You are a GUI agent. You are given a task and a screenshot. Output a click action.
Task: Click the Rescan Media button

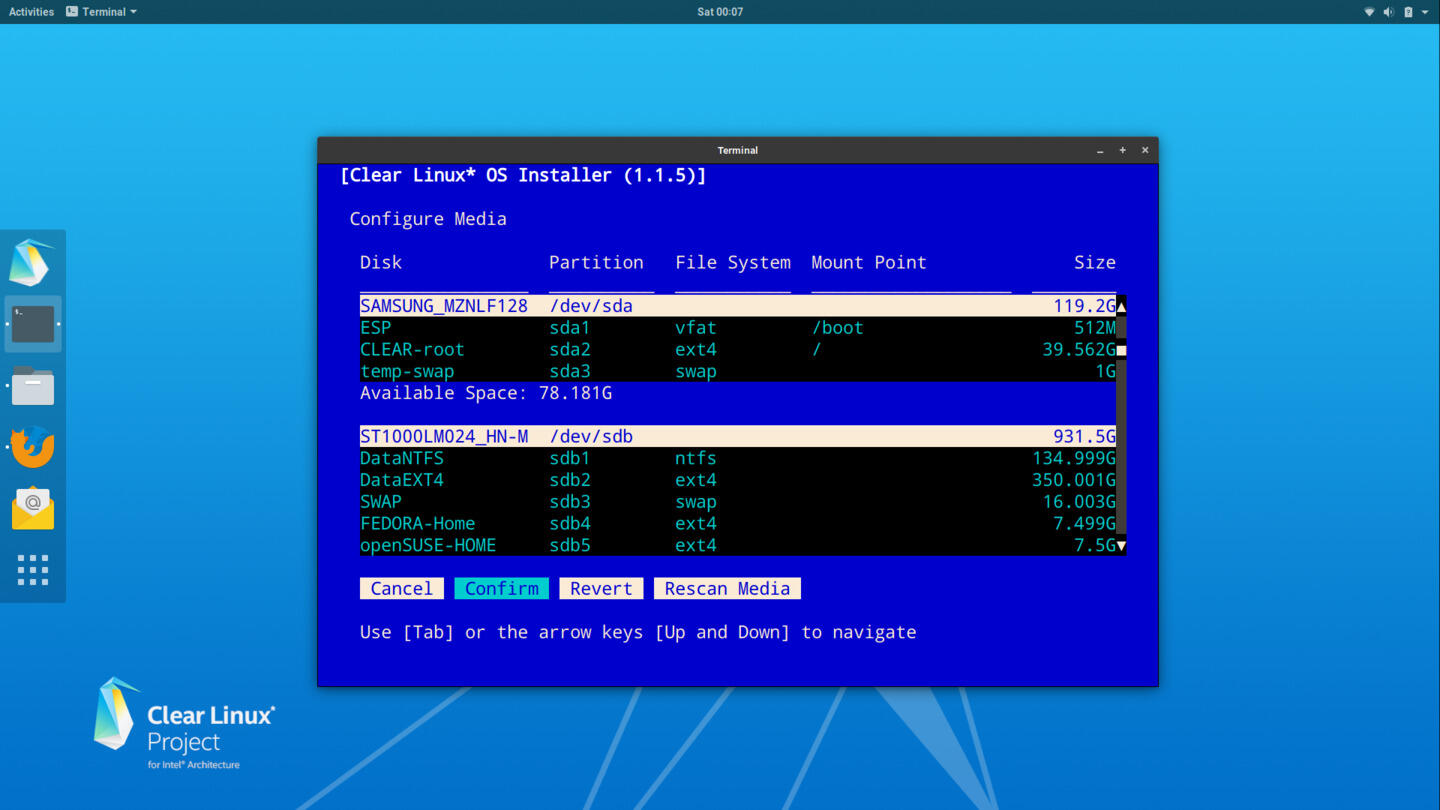(x=727, y=588)
